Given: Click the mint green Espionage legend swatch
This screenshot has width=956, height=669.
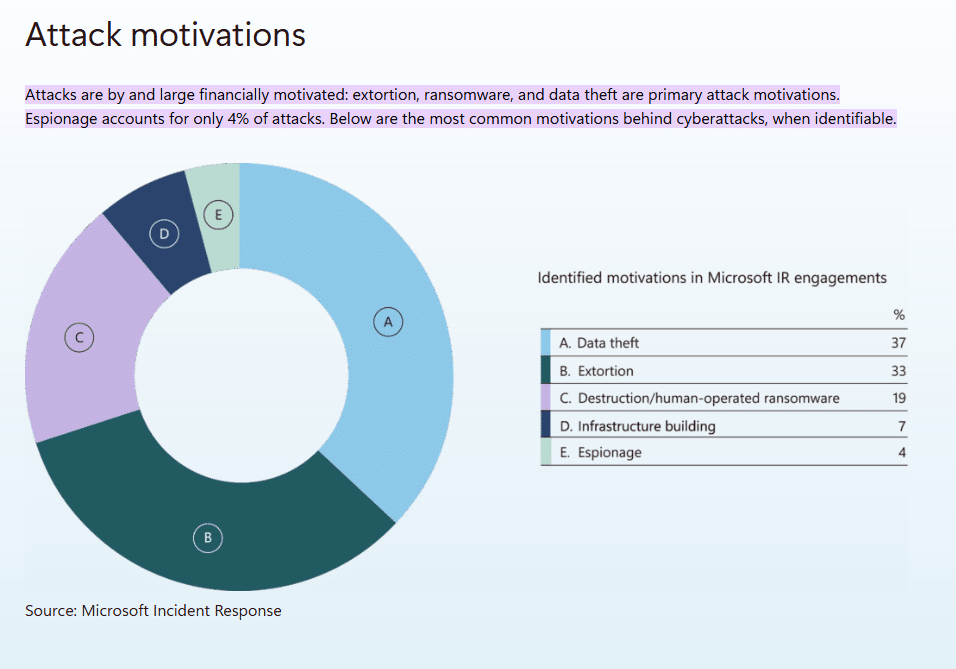Looking at the screenshot, I should pyautogui.click(x=546, y=453).
